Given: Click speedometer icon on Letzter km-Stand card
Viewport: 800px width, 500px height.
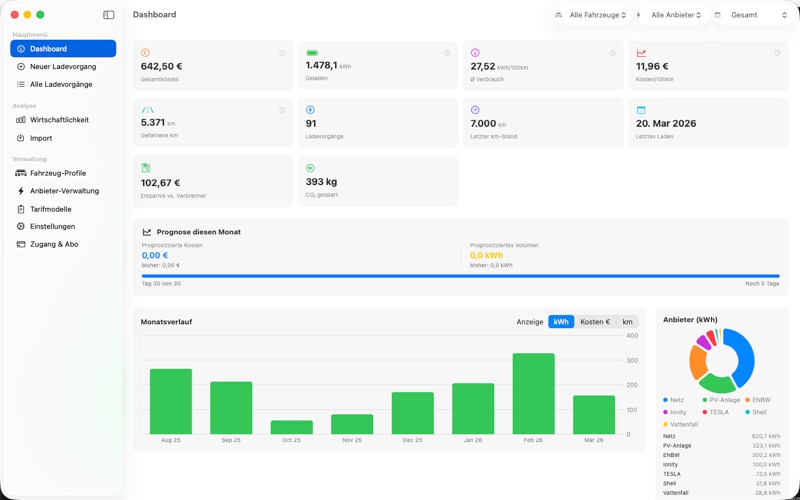Looking at the screenshot, I should click(x=475, y=110).
